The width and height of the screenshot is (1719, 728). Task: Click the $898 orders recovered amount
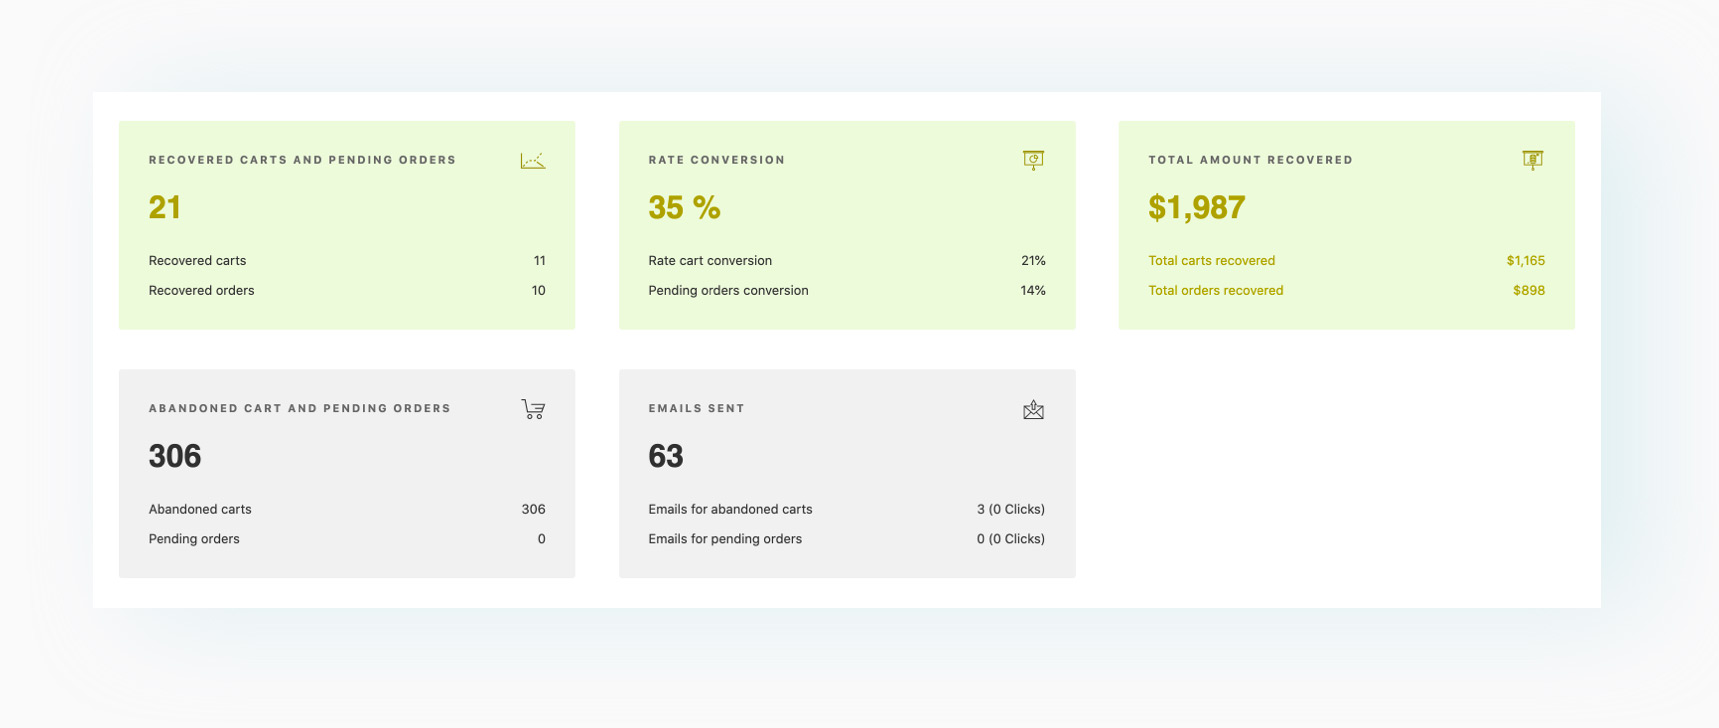click(1528, 291)
